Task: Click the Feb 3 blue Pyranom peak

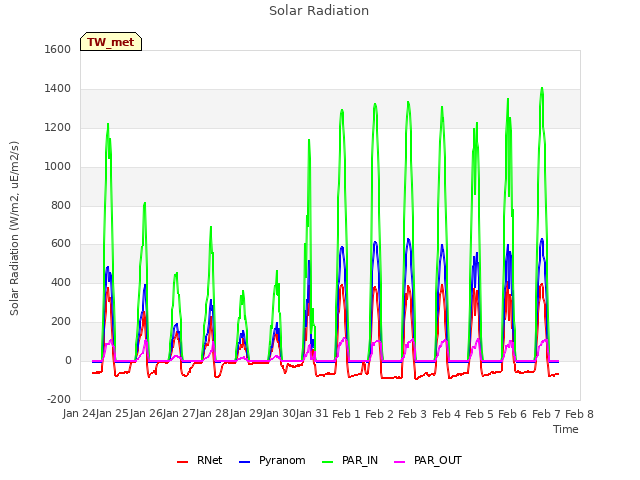Action: pyautogui.click(x=408, y=240)
